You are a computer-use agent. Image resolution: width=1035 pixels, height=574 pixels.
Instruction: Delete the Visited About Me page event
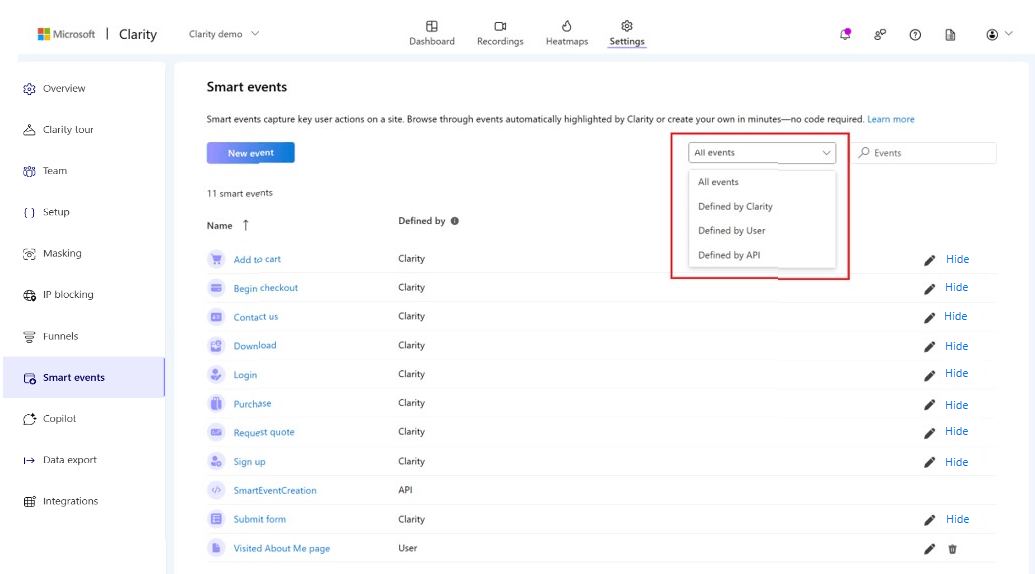point(952,549)
